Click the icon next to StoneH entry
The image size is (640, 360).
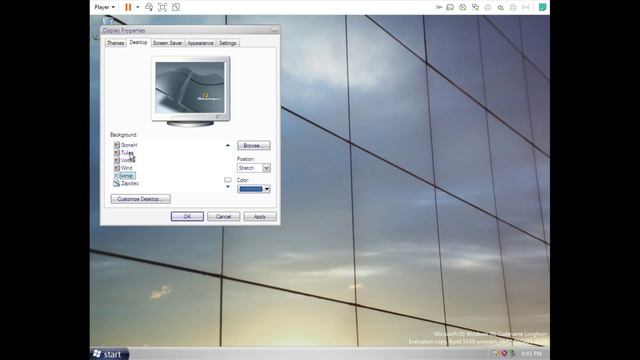click(x=117, y=145)
